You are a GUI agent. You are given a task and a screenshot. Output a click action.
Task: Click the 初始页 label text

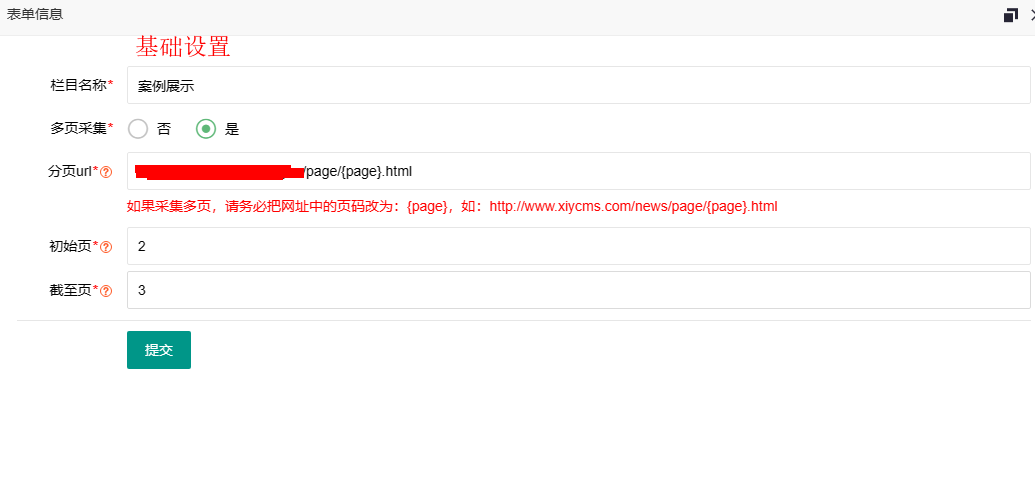tap(70, 246)
